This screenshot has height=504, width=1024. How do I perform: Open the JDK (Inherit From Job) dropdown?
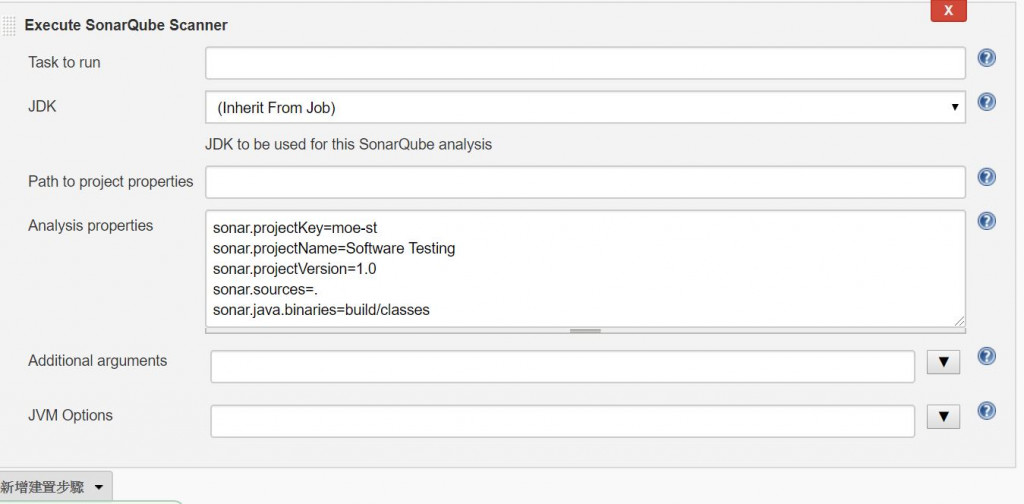(585, 107)
